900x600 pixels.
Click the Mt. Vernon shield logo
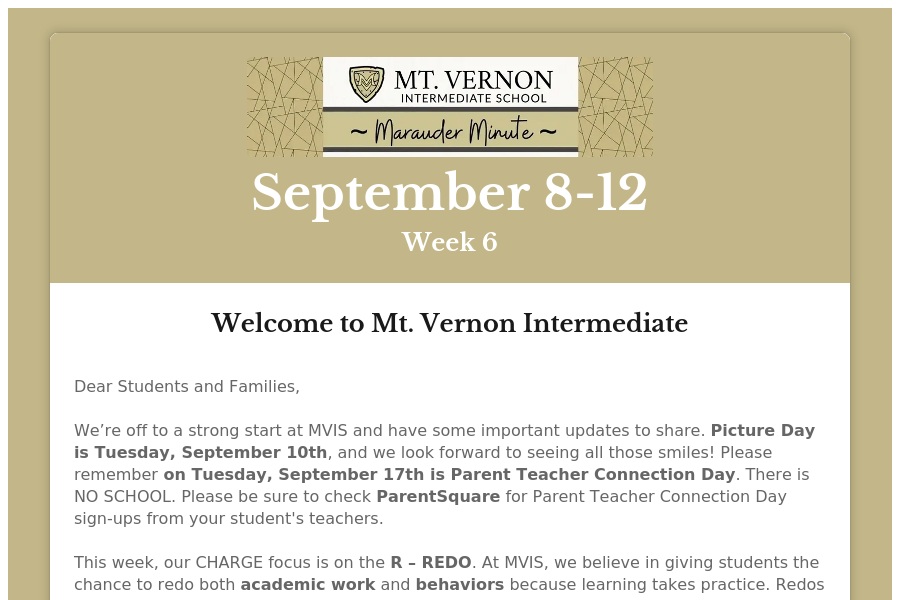click(x=366, y=84)
